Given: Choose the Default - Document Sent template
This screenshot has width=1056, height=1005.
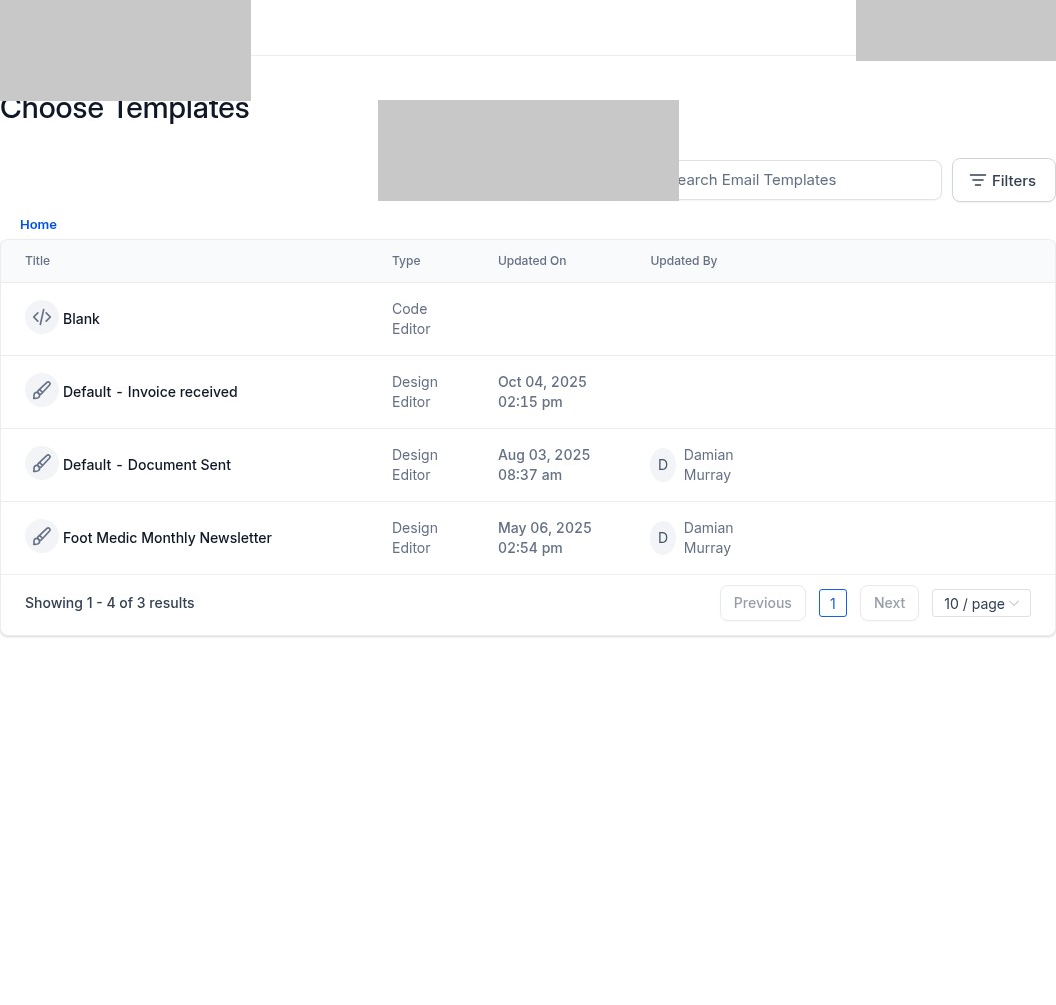Looking at the screenshot, I should (147, 465).
